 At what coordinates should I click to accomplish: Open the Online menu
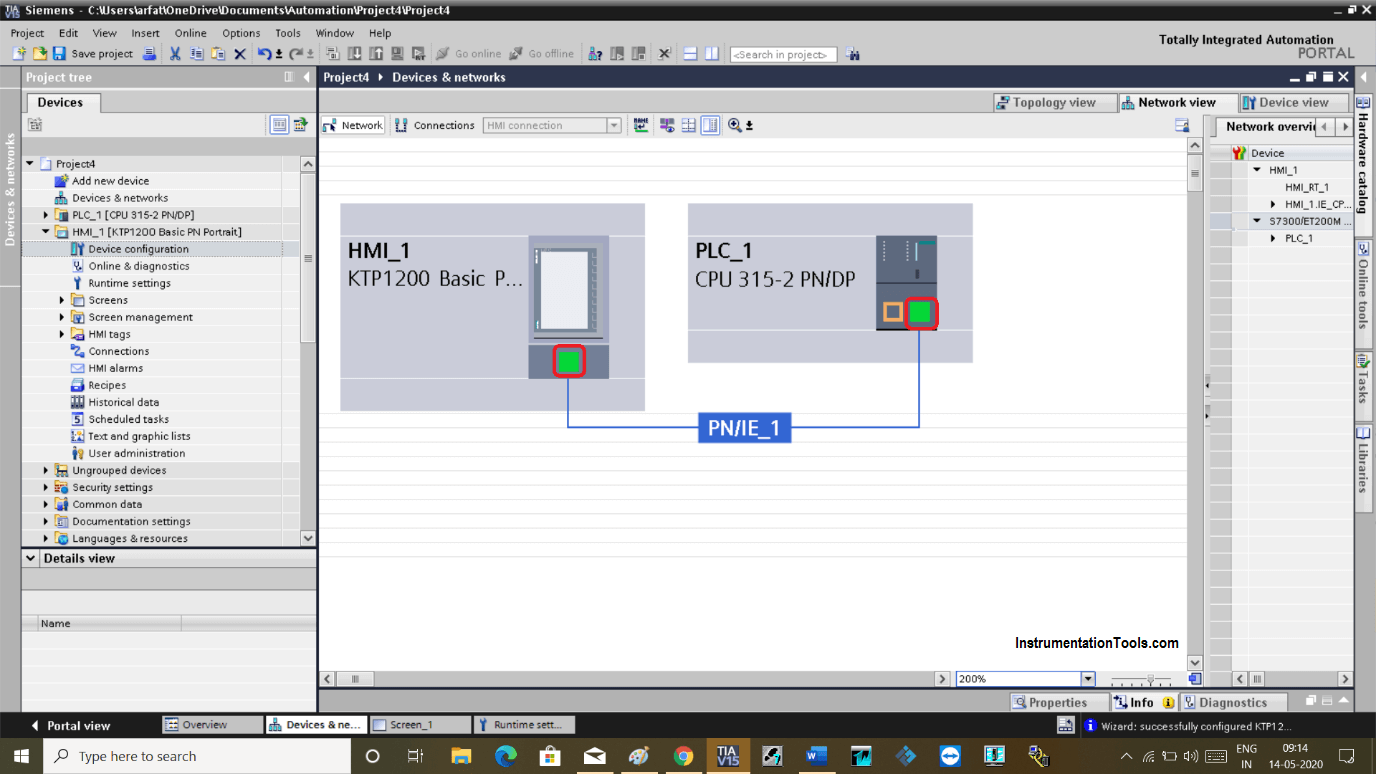point(190,33)
